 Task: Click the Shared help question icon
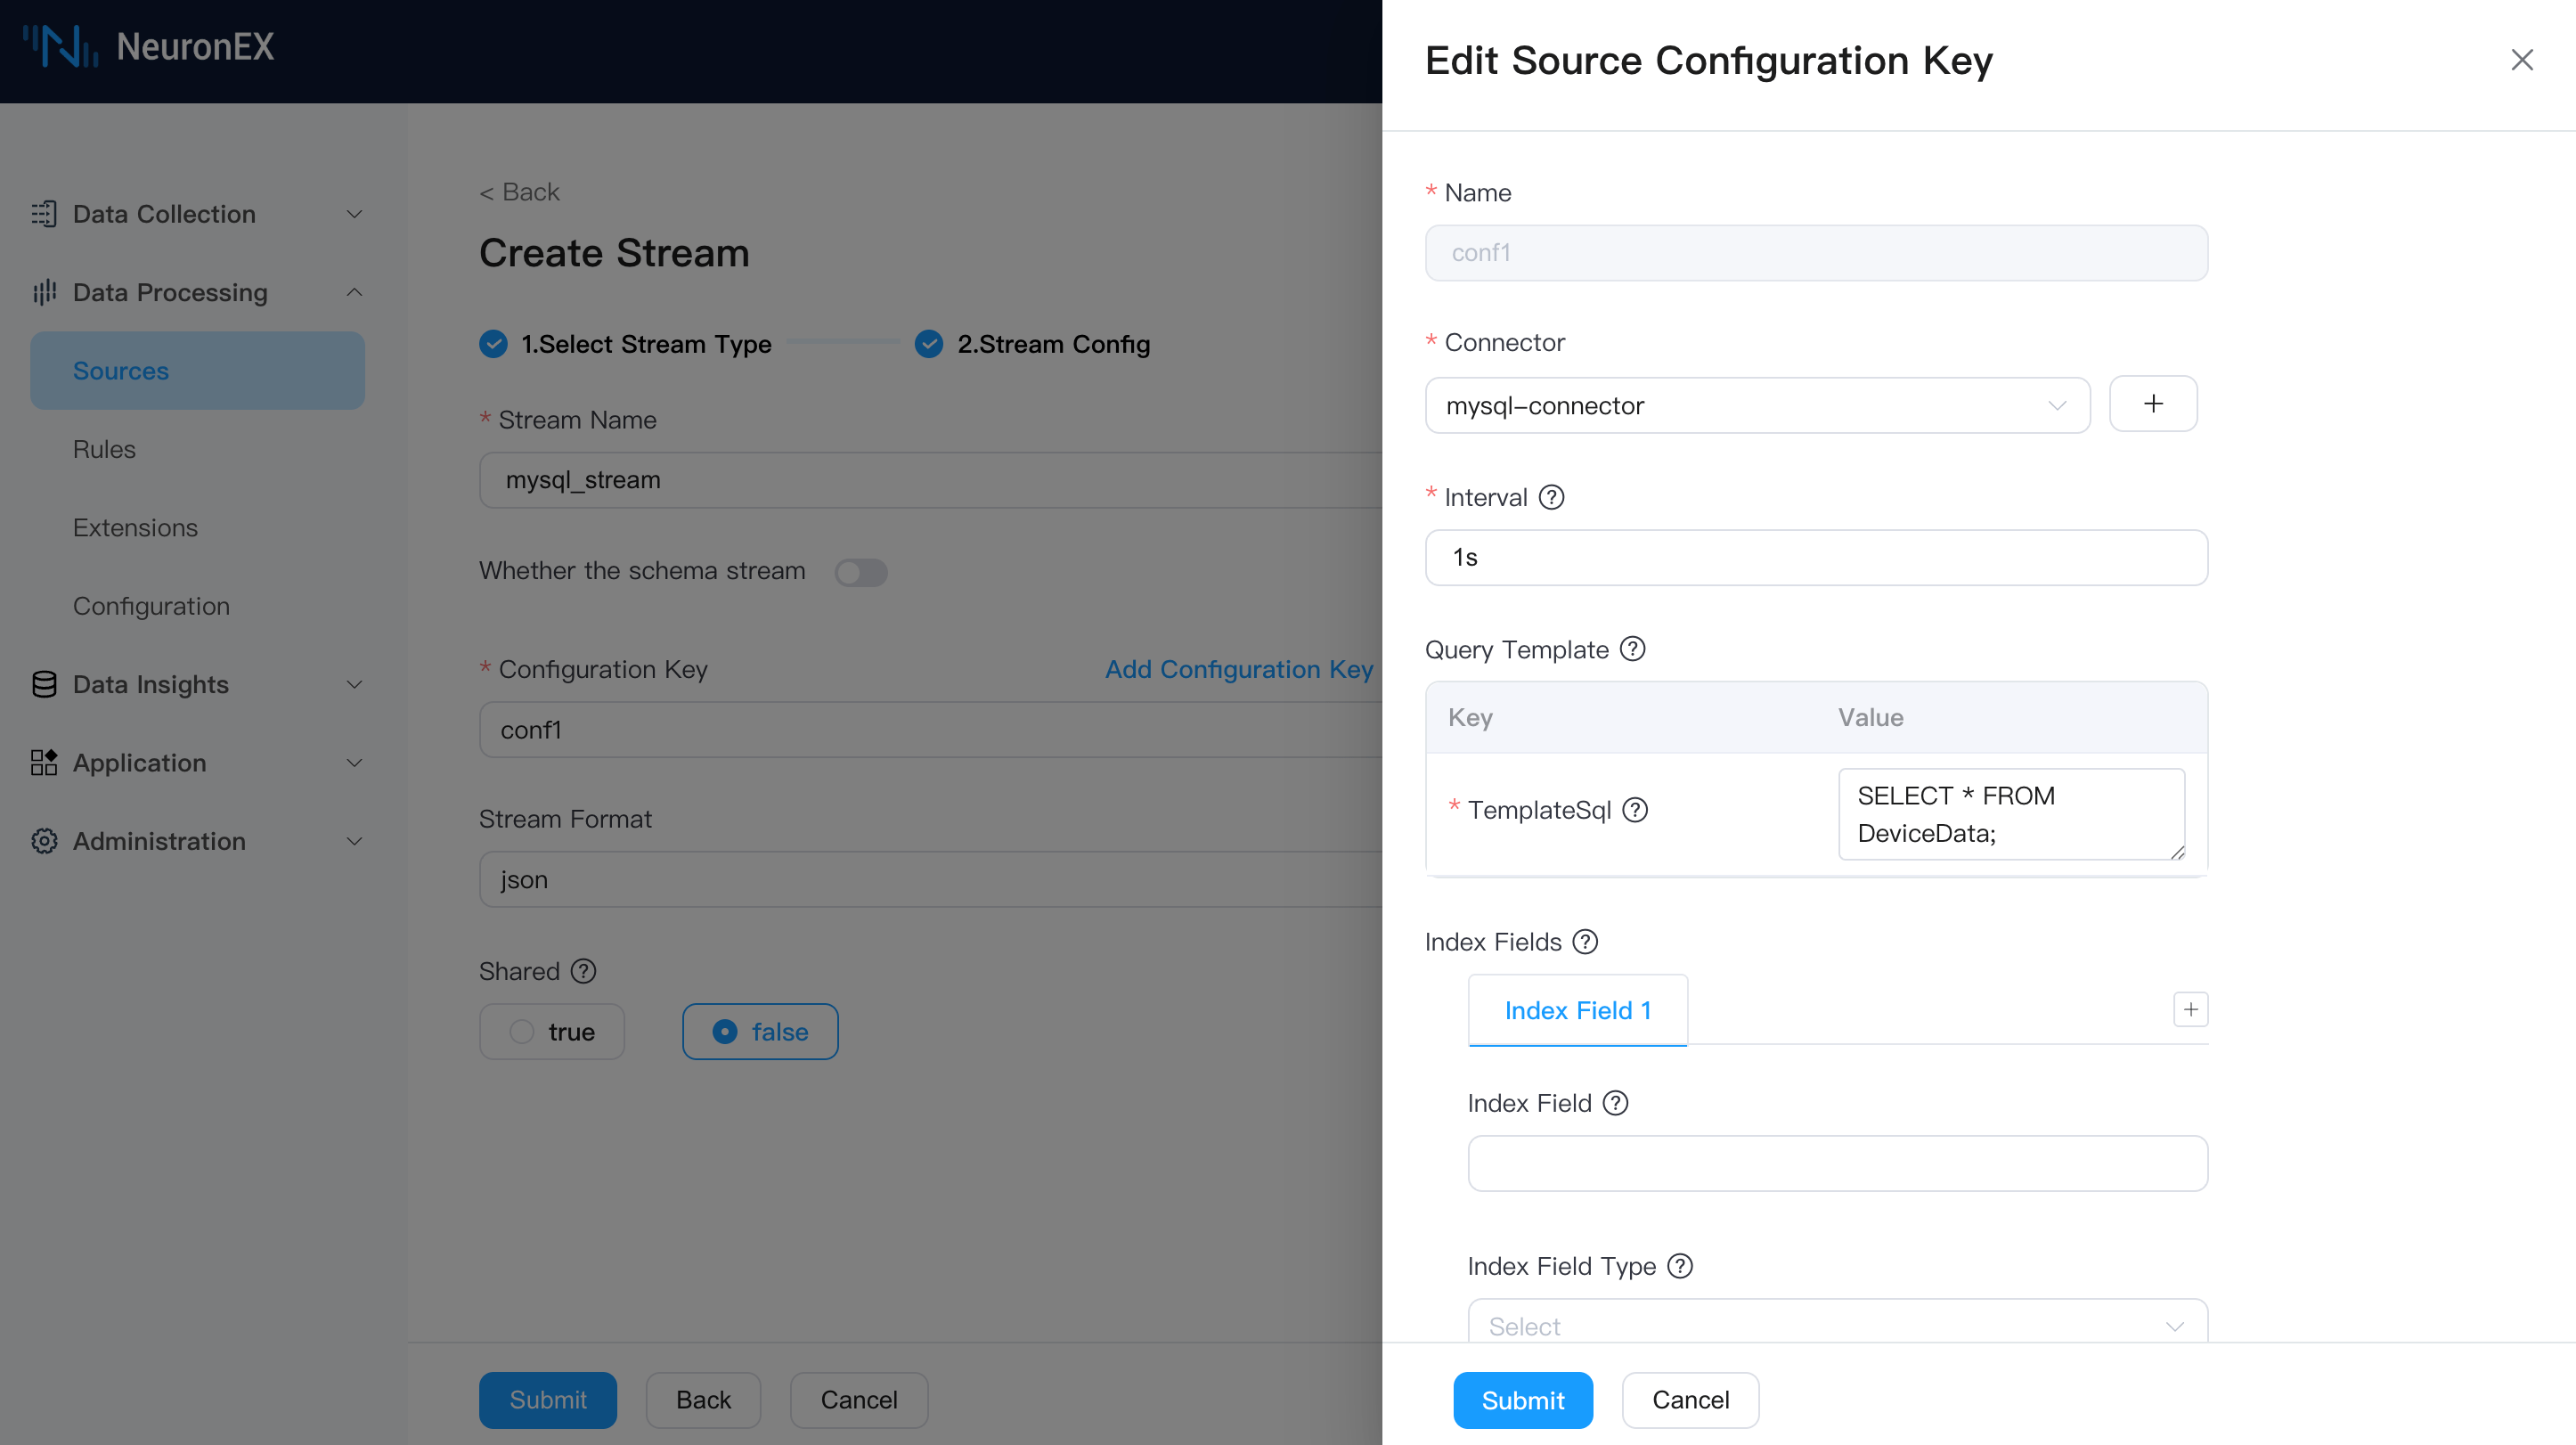click(x=583, y=970)
